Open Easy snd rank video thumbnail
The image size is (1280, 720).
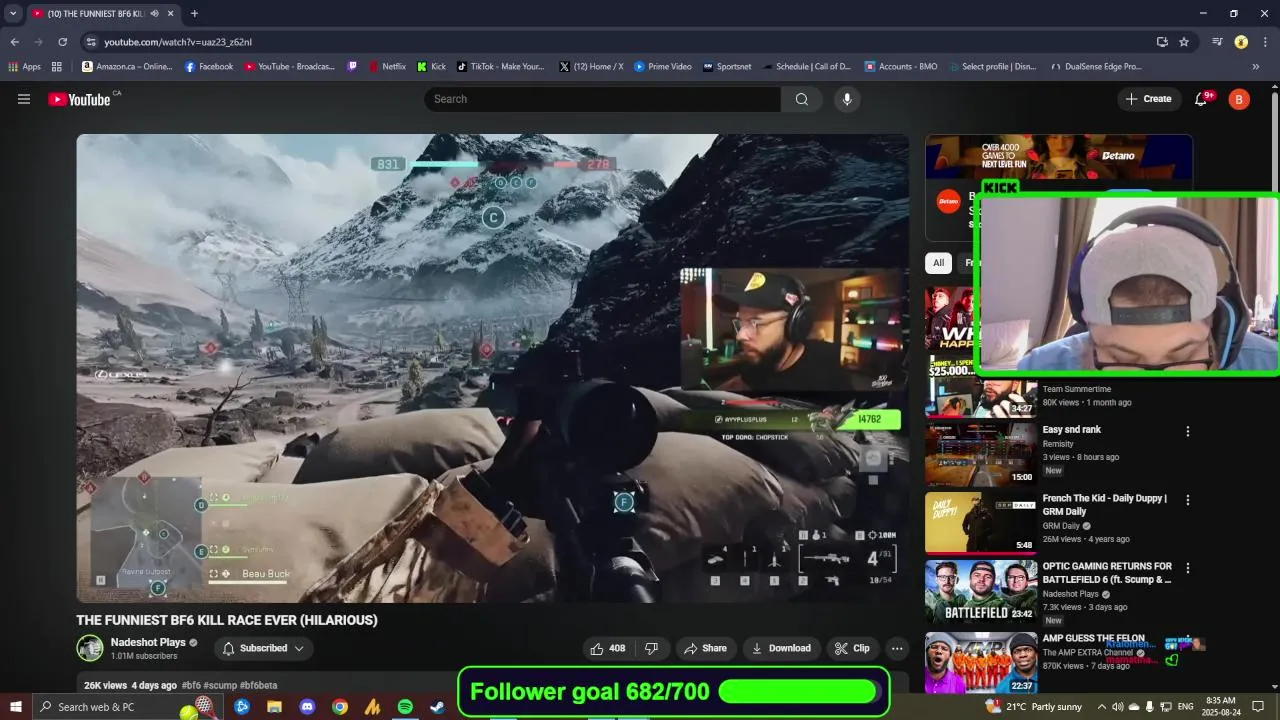coord(980,454)
